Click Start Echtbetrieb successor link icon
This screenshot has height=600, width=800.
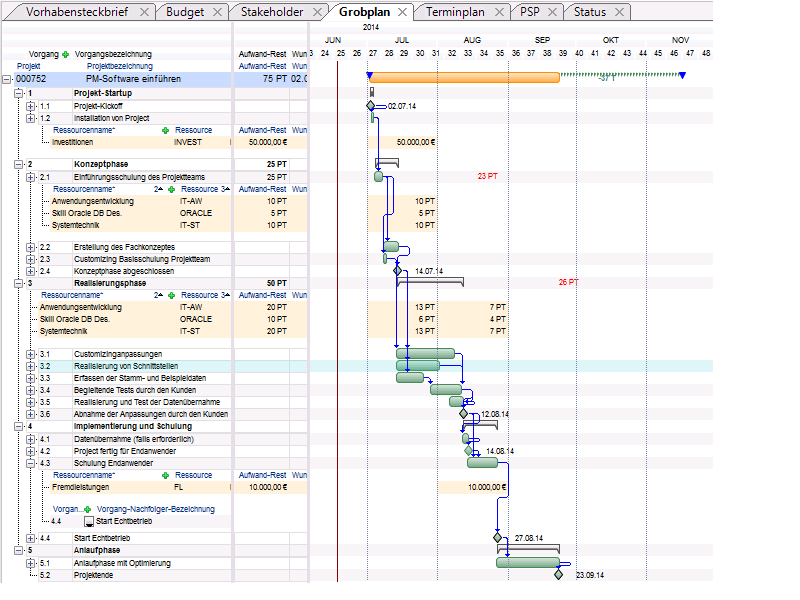[x=89, y=521]
